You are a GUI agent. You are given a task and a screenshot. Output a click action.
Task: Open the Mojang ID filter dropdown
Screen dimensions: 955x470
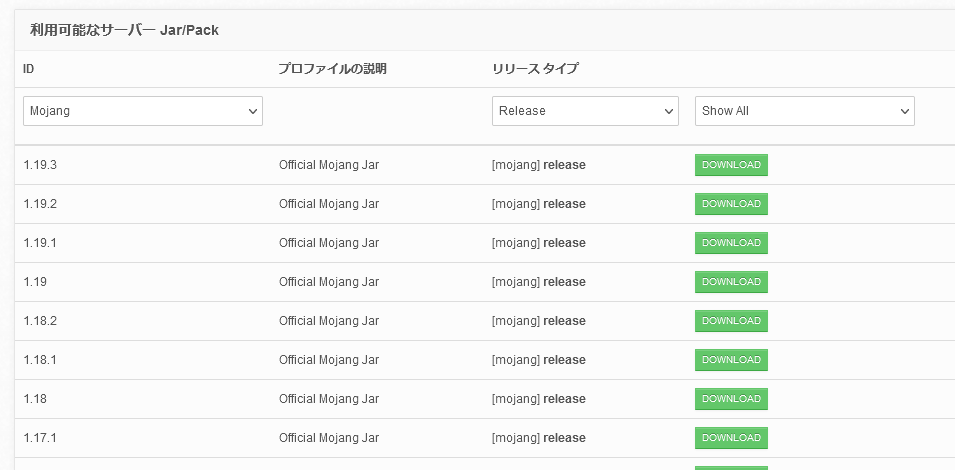[x=143, y=111]
